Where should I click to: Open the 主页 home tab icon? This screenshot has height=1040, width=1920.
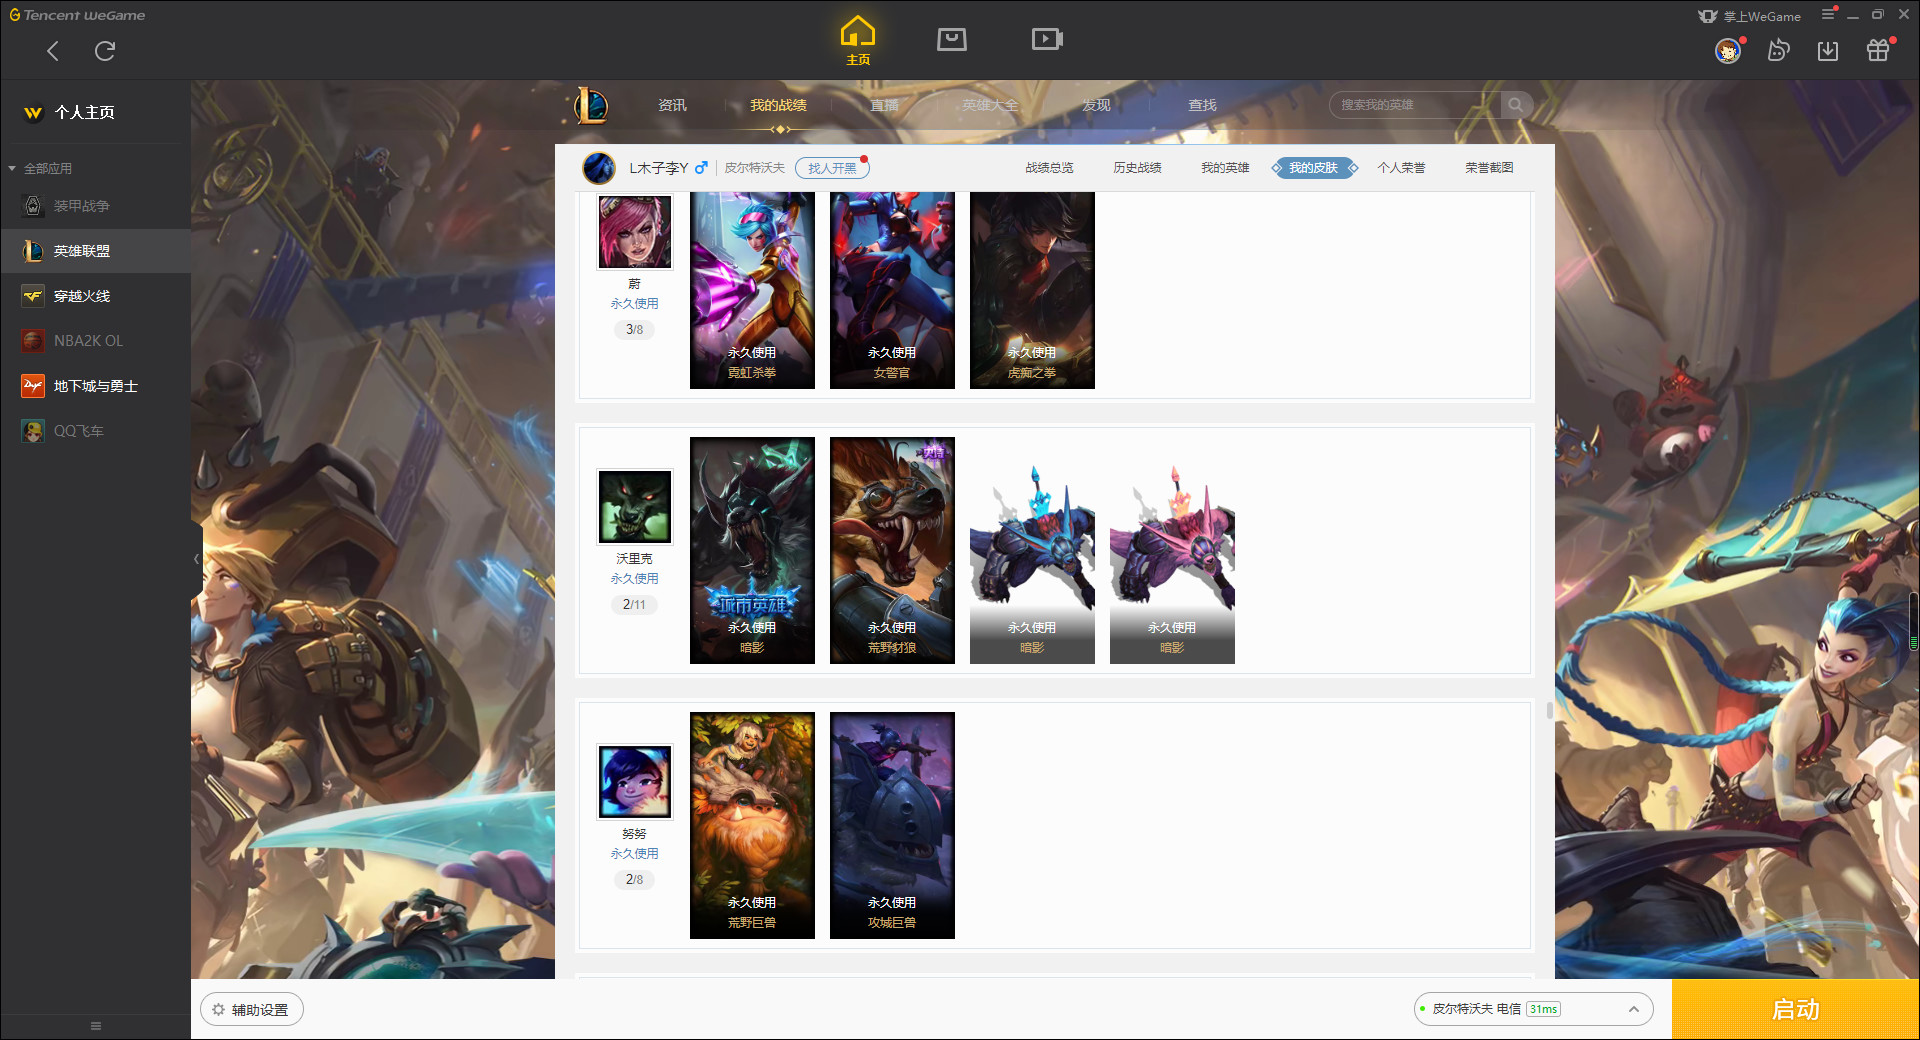pos(858,41)
